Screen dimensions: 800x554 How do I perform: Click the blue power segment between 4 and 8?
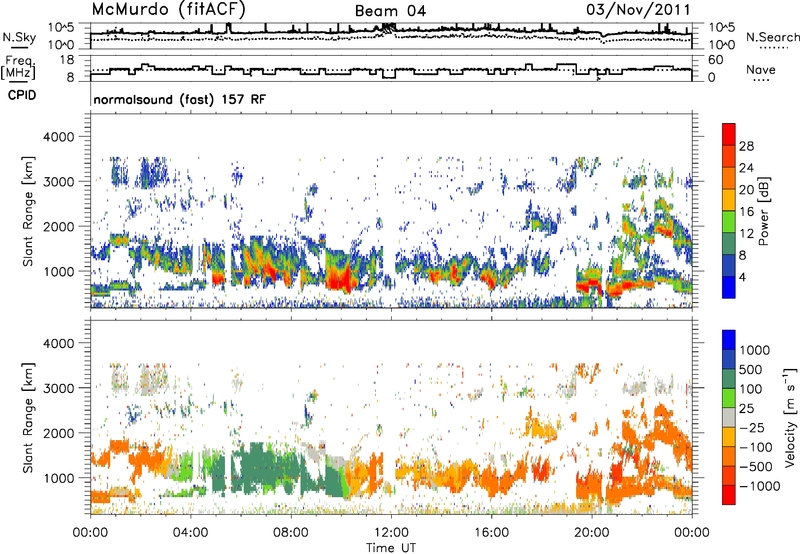click(x=729, y=265)
